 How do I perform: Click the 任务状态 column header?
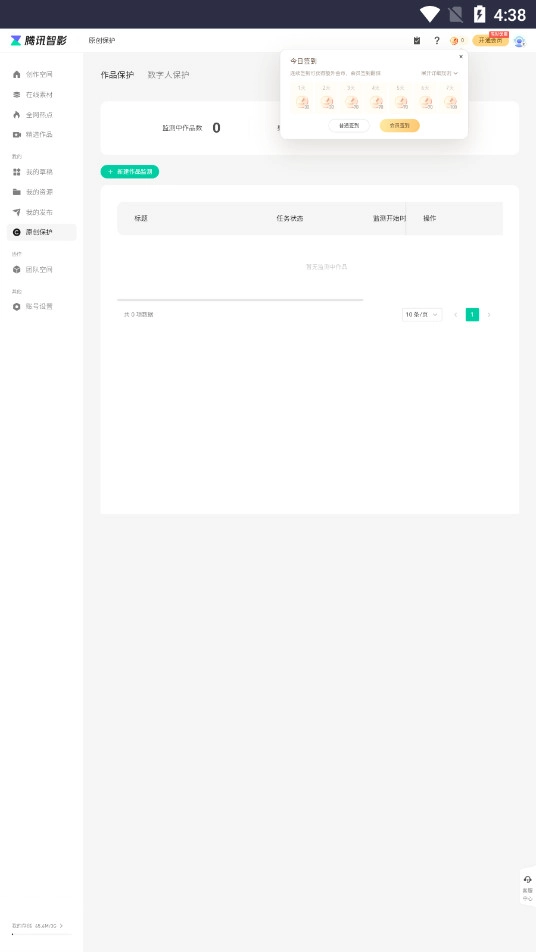point(290,218)
